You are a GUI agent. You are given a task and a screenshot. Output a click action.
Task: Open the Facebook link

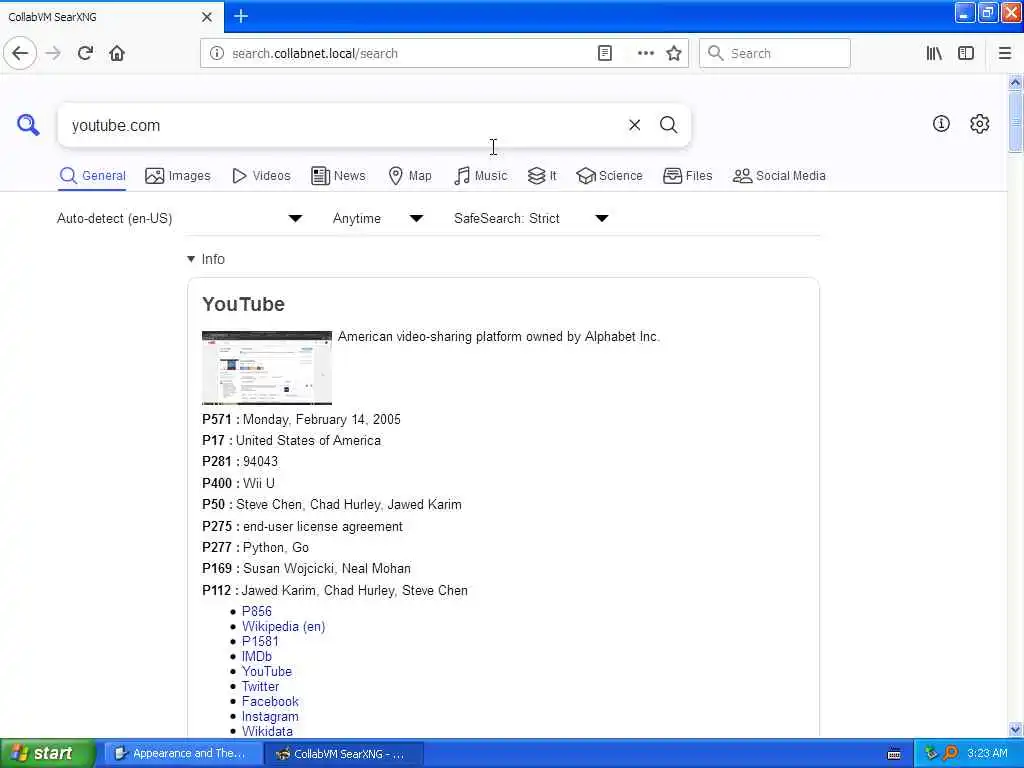click(x=270, y=701)
